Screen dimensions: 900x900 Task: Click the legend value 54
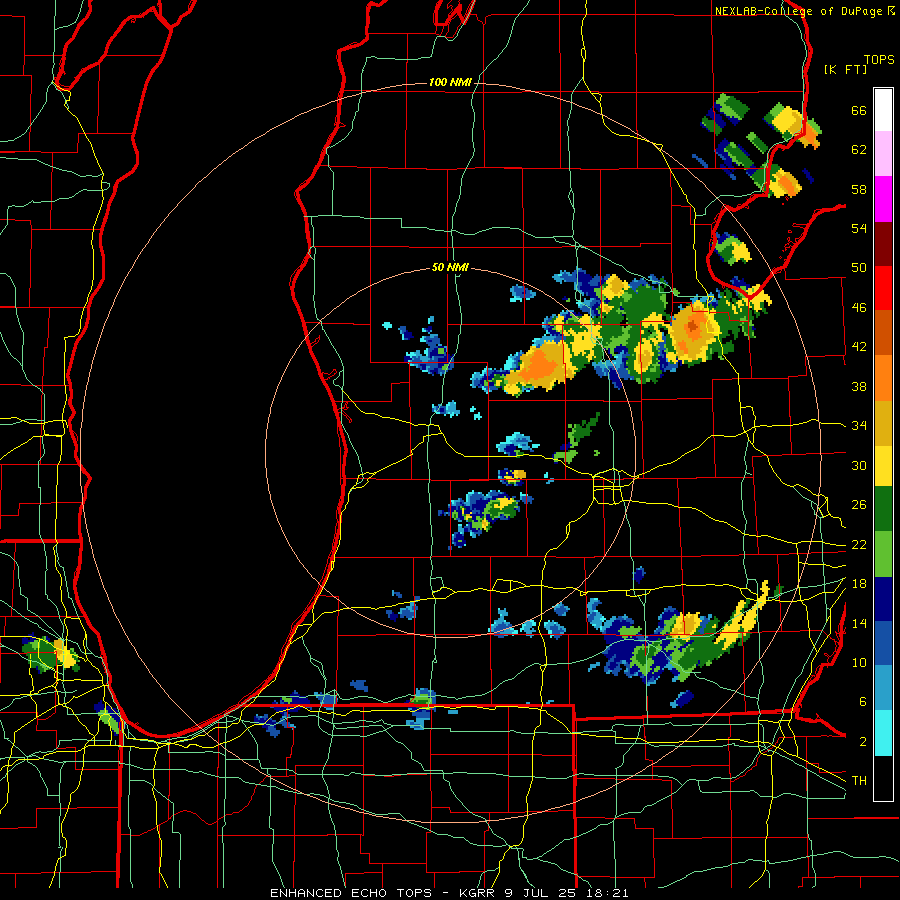pos(859,228)
